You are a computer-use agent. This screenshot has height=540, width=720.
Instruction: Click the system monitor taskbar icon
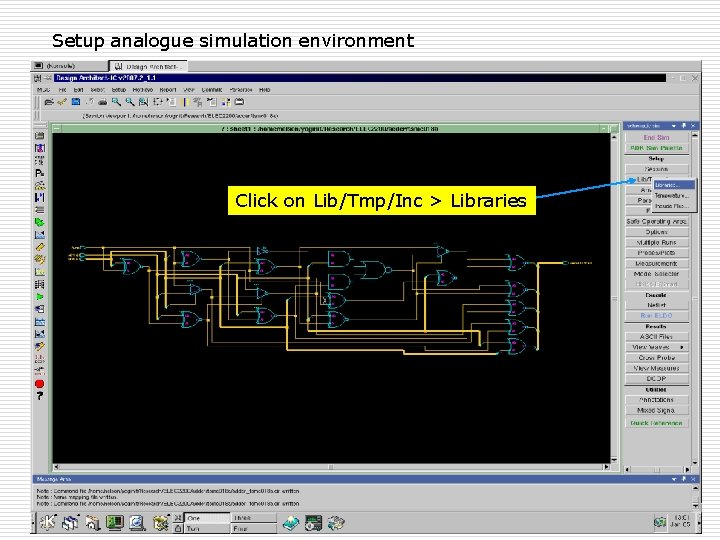(x=314, y=523)
